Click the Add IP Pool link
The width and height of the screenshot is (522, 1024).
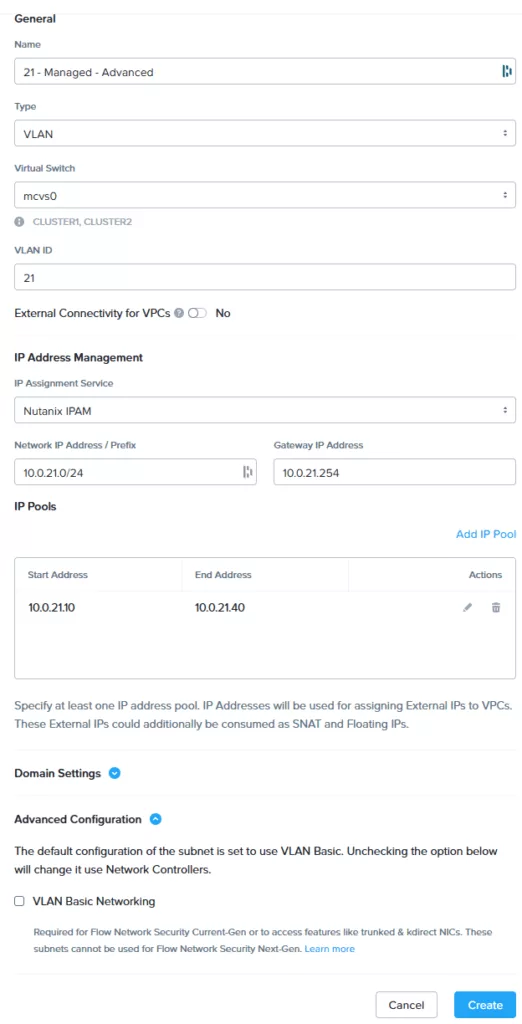point(486,534)
